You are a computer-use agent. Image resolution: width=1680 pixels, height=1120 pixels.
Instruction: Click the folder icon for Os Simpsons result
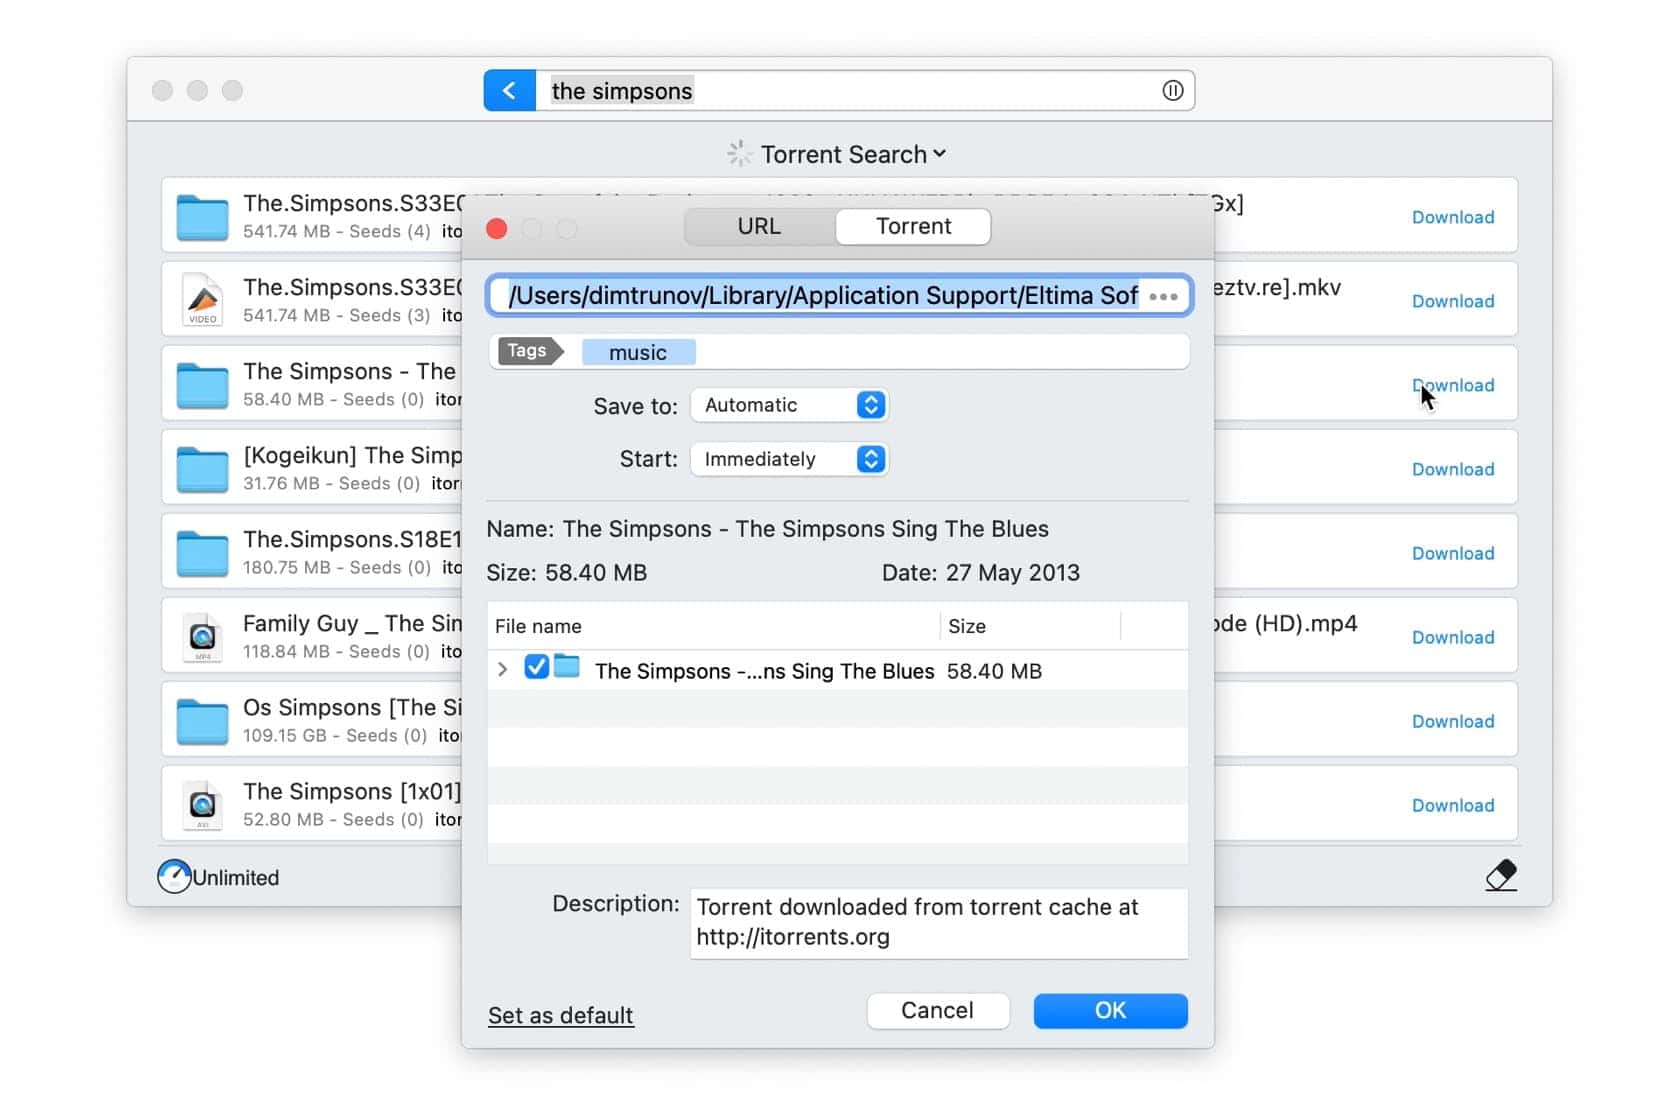(x=203, y=720)
